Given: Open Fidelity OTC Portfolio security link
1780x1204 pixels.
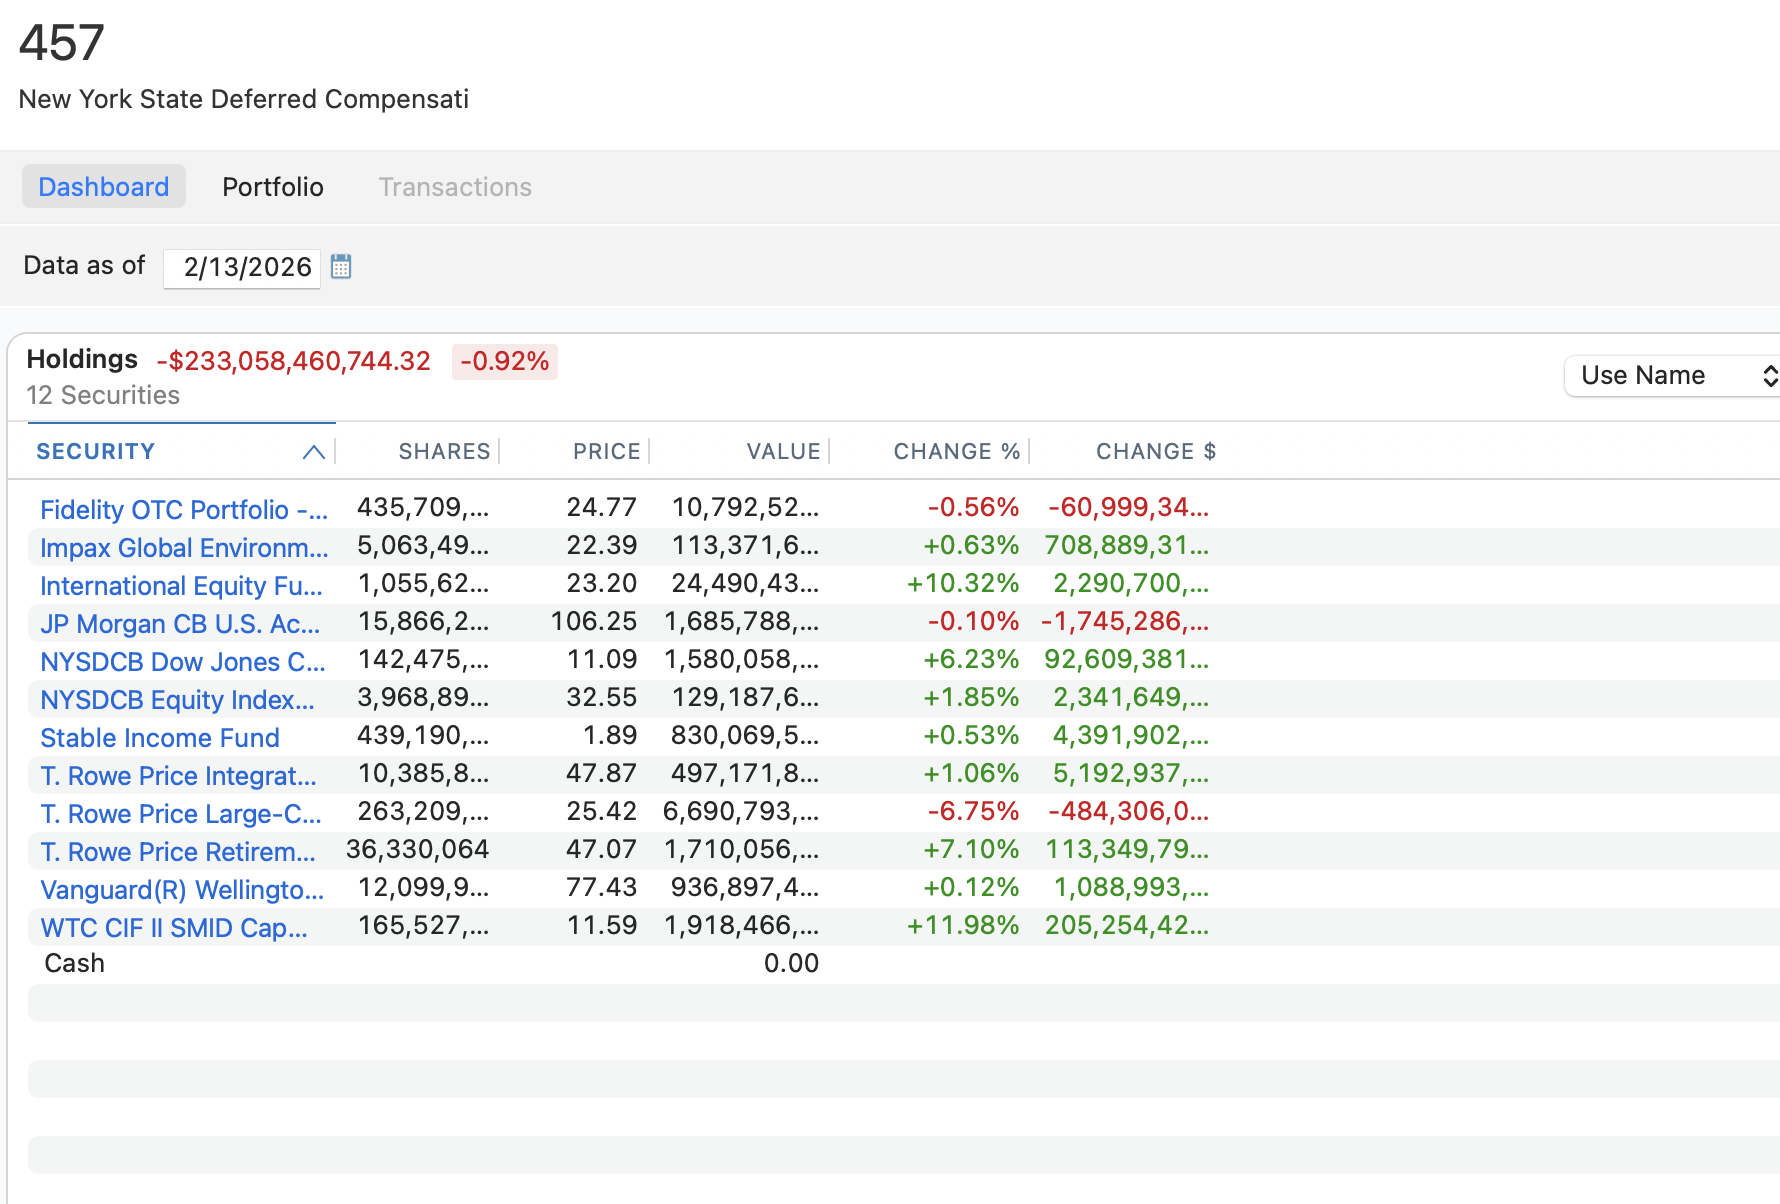Looking at the screenshot, I should [184, 510].
